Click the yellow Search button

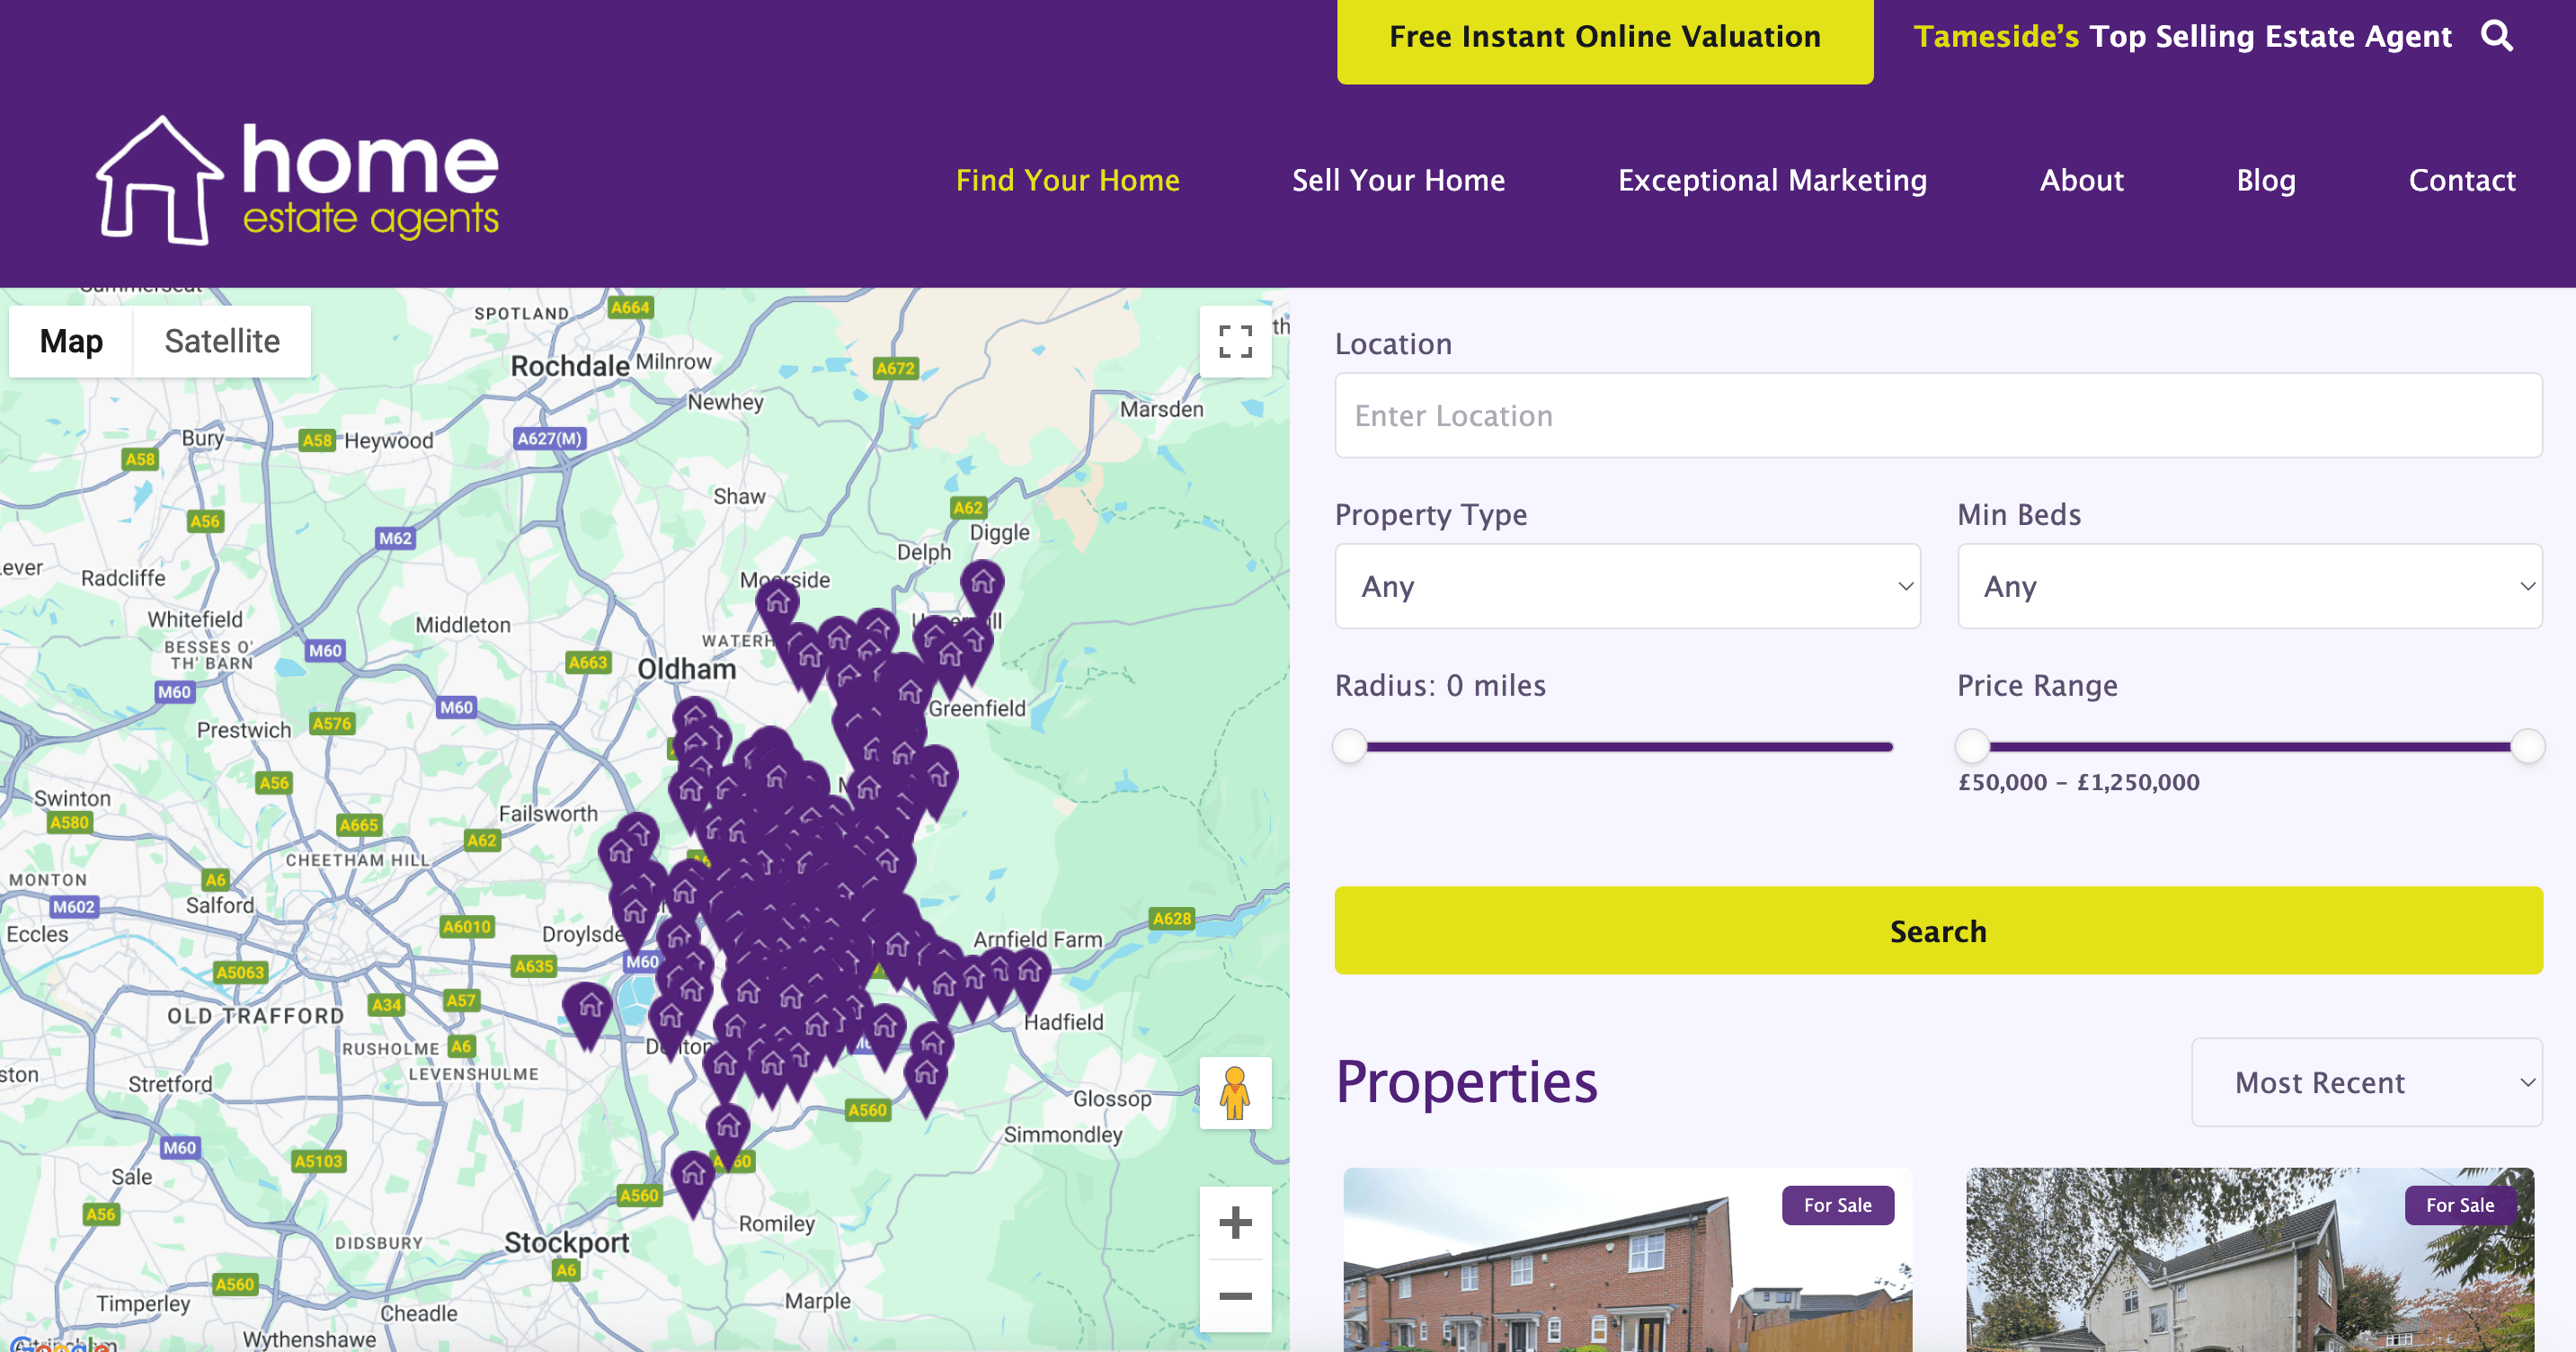[1937, 930]
